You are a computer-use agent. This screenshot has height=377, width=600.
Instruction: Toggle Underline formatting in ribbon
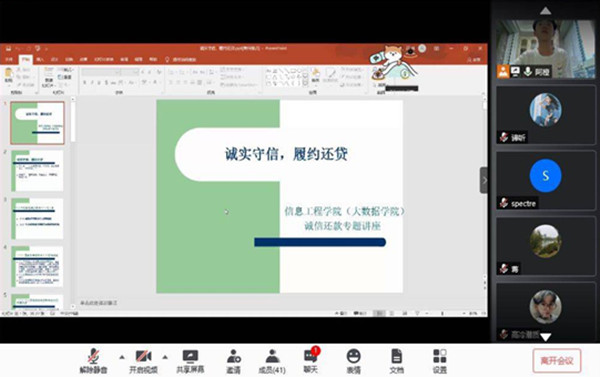[x=99, y=82]
